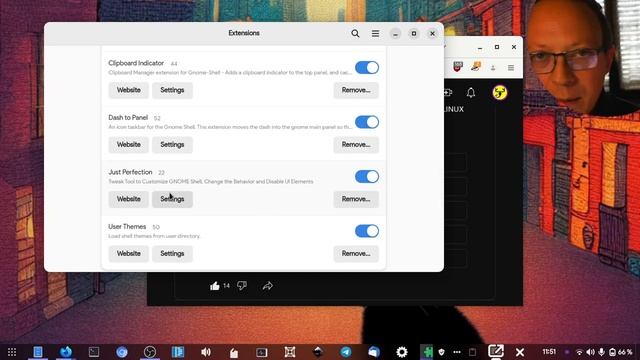This screenshot has height=360, width=640.
Task: Open the white Files icon in the taskbar
Action: [x=234, y=352]
